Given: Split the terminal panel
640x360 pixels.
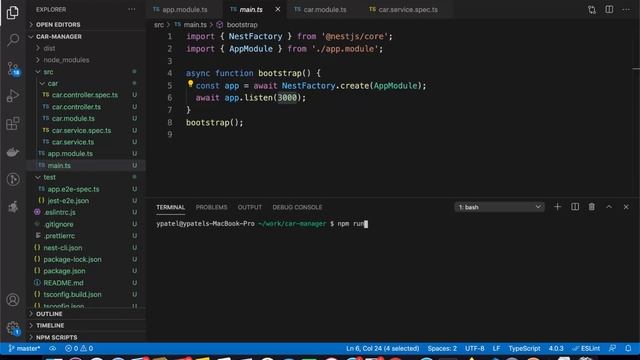Looking at the screenshot, I should tap(575, 207).
